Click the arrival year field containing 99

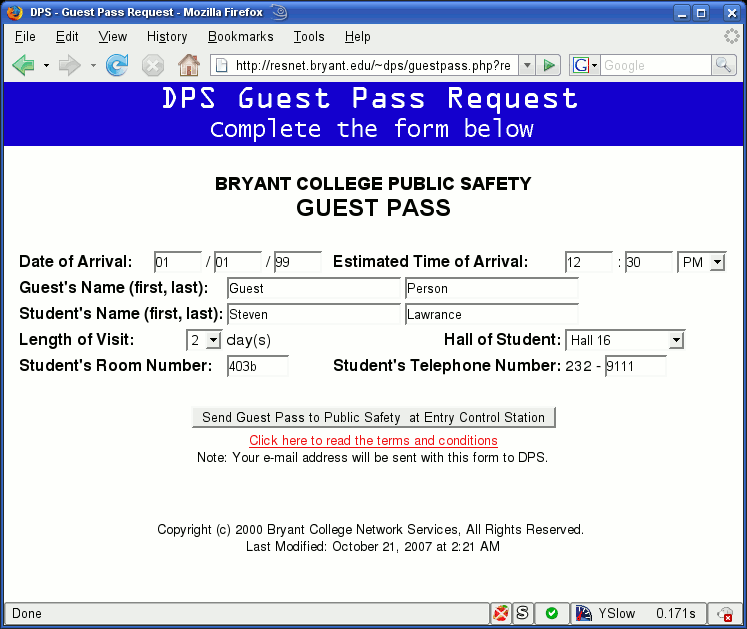coord(298,262)
